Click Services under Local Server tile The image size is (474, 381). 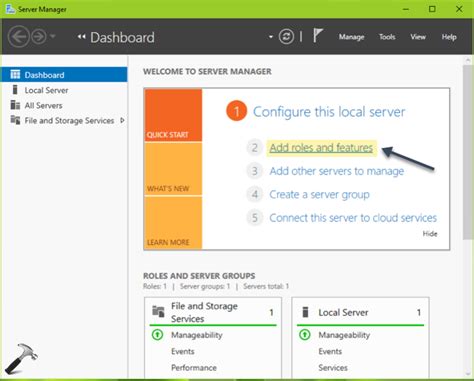pos(333,368)
